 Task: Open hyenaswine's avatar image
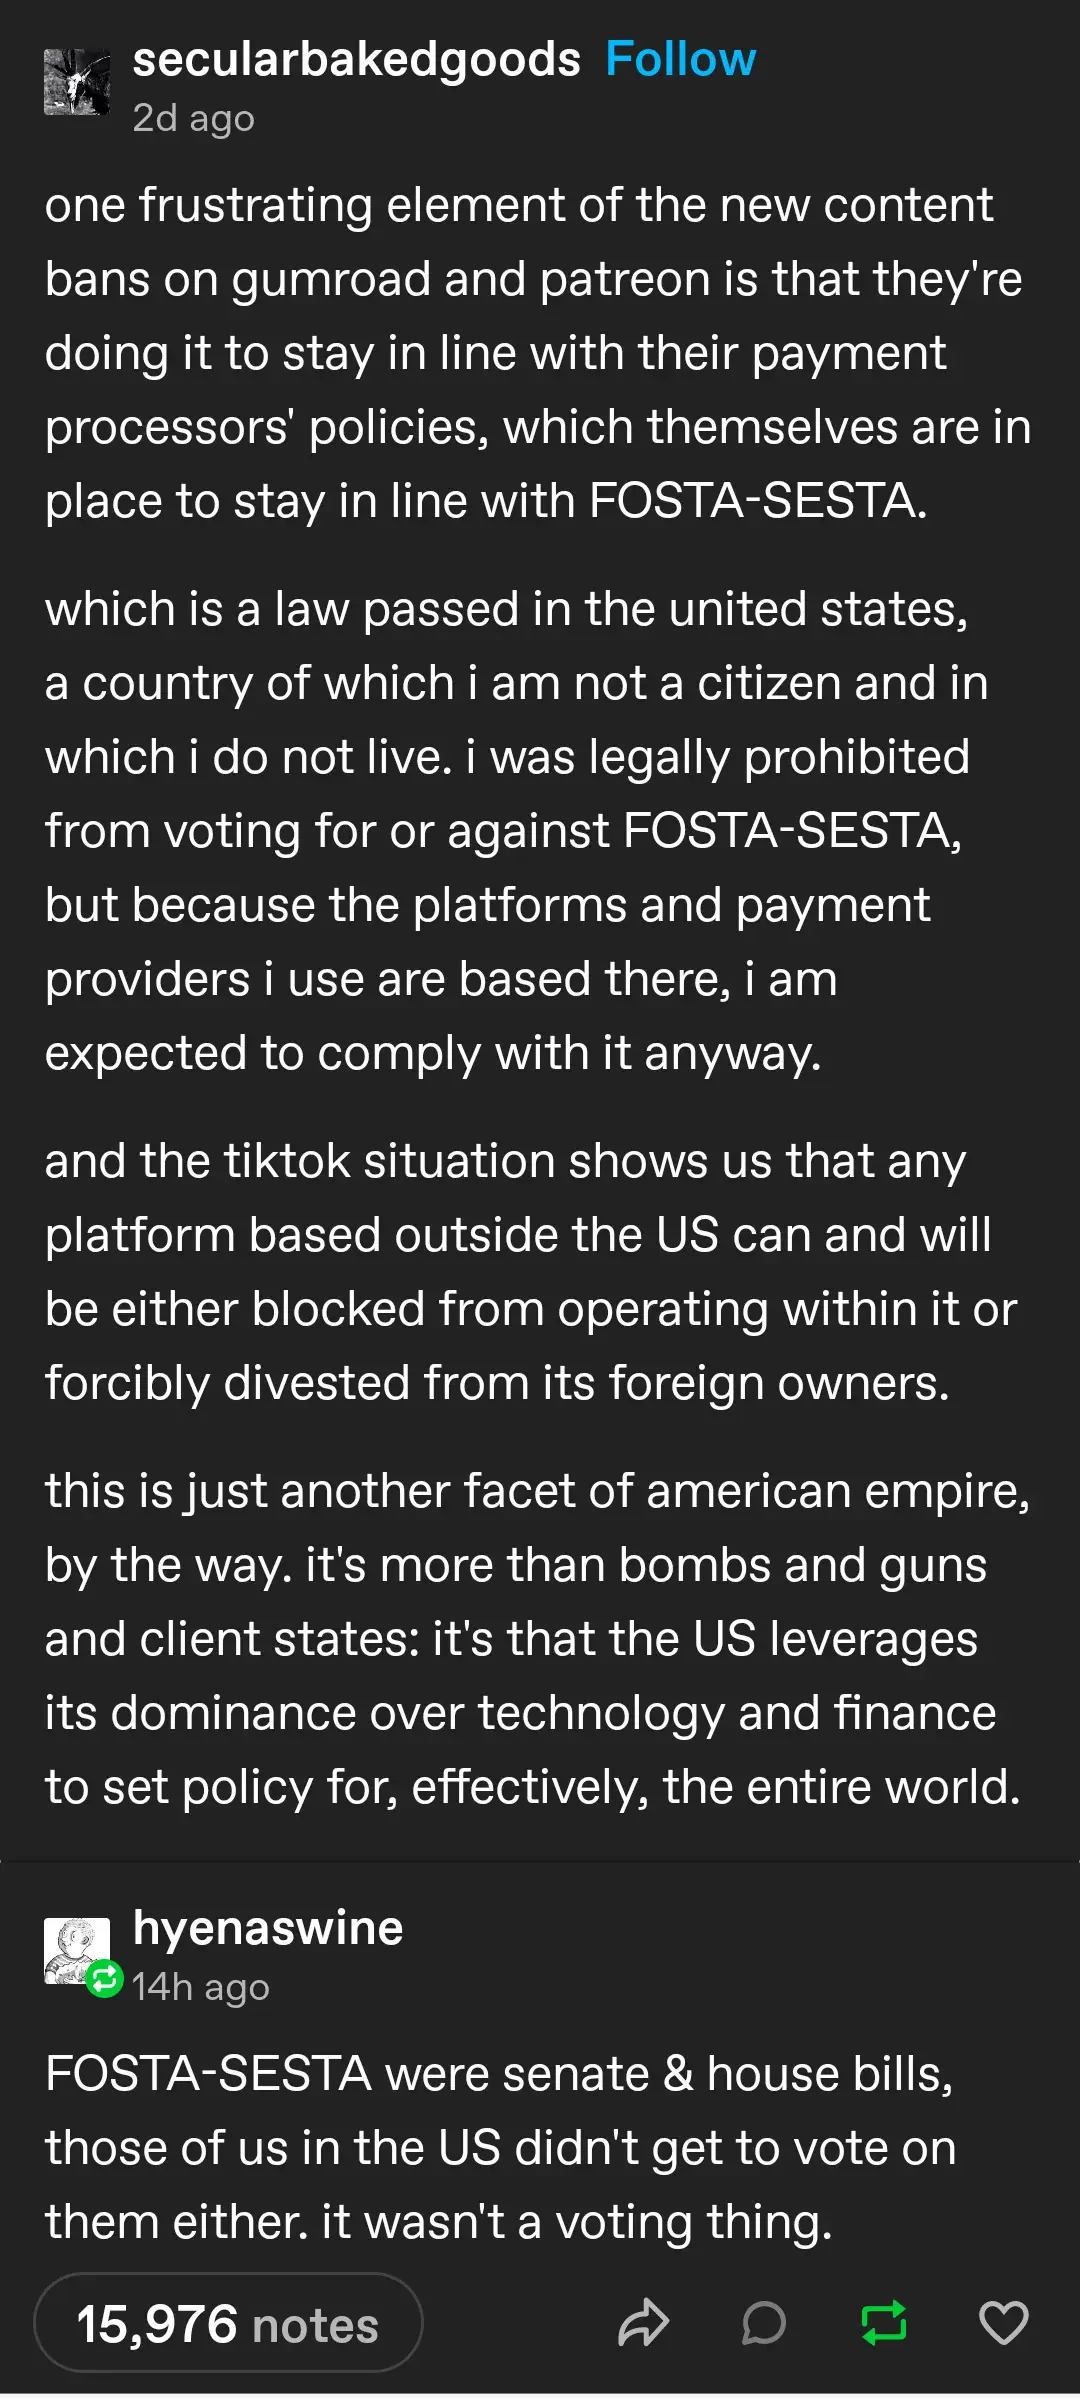[x=75, y=1948]
